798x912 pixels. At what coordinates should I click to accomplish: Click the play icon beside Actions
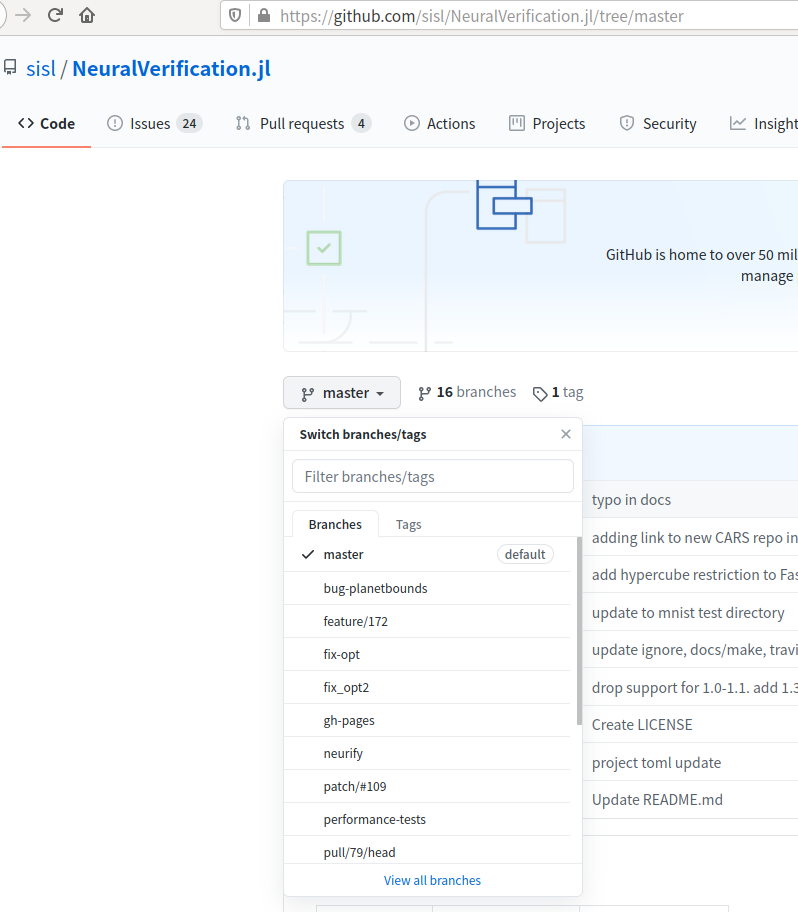[412, 123]
